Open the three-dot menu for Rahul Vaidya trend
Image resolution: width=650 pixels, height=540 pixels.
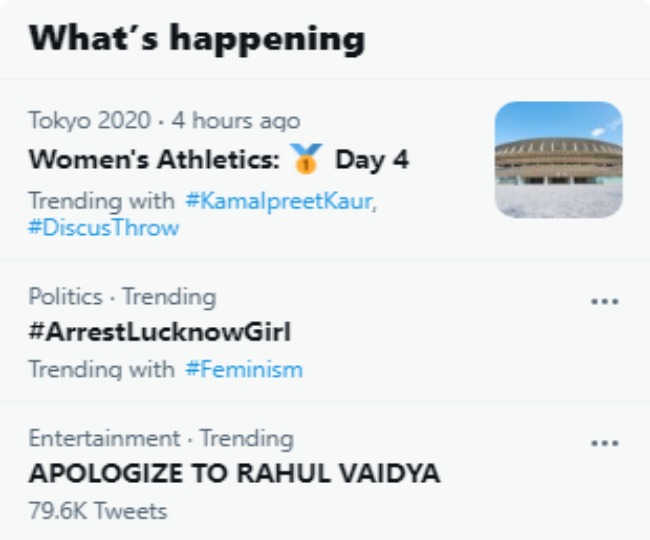point(605,442)
